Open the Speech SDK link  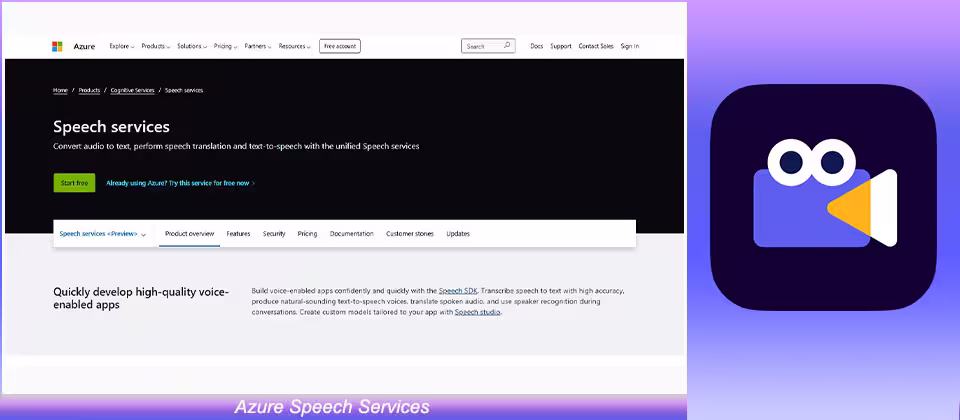click(x=458, y=291)
